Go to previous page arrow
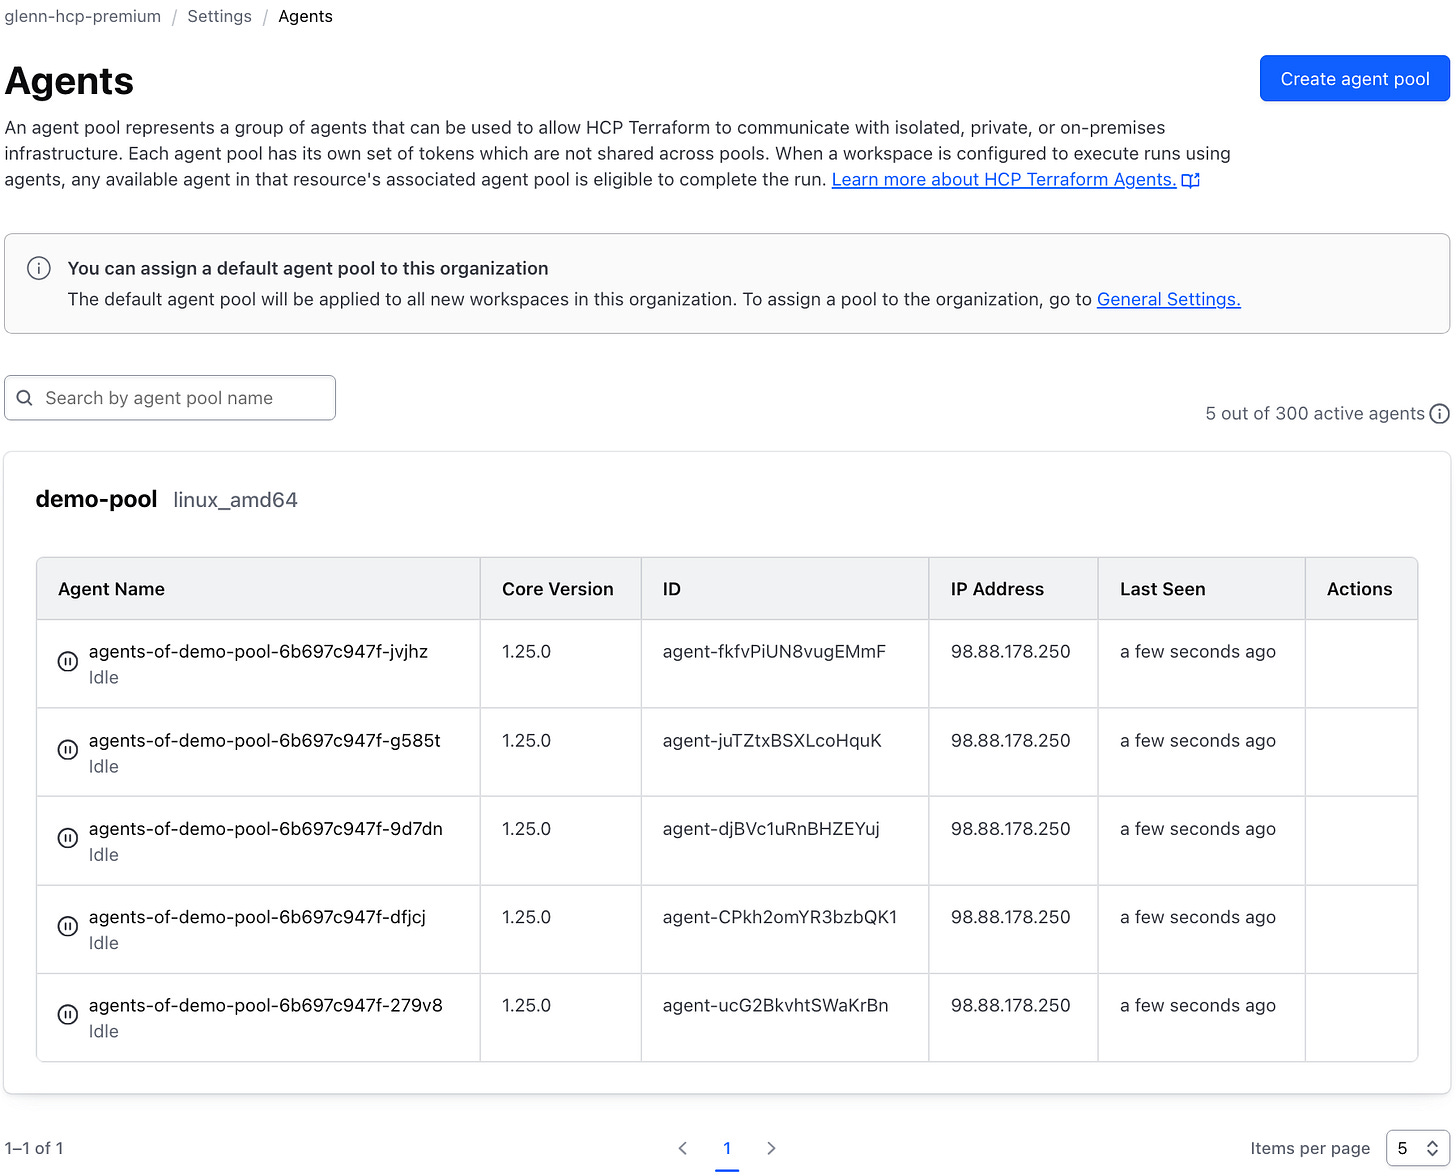 tap(683, 1148)
